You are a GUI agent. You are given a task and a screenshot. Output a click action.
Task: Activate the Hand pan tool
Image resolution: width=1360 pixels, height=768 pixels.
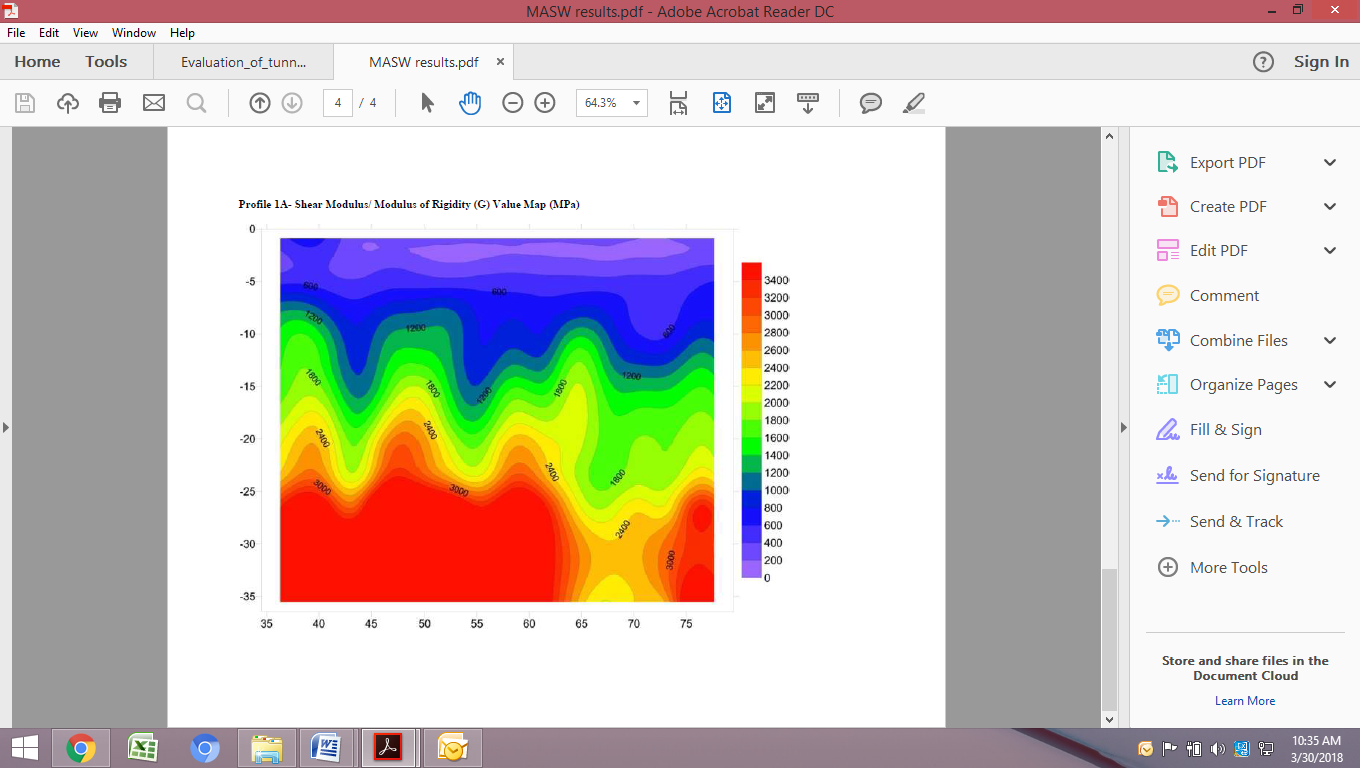tap(470, 103)
